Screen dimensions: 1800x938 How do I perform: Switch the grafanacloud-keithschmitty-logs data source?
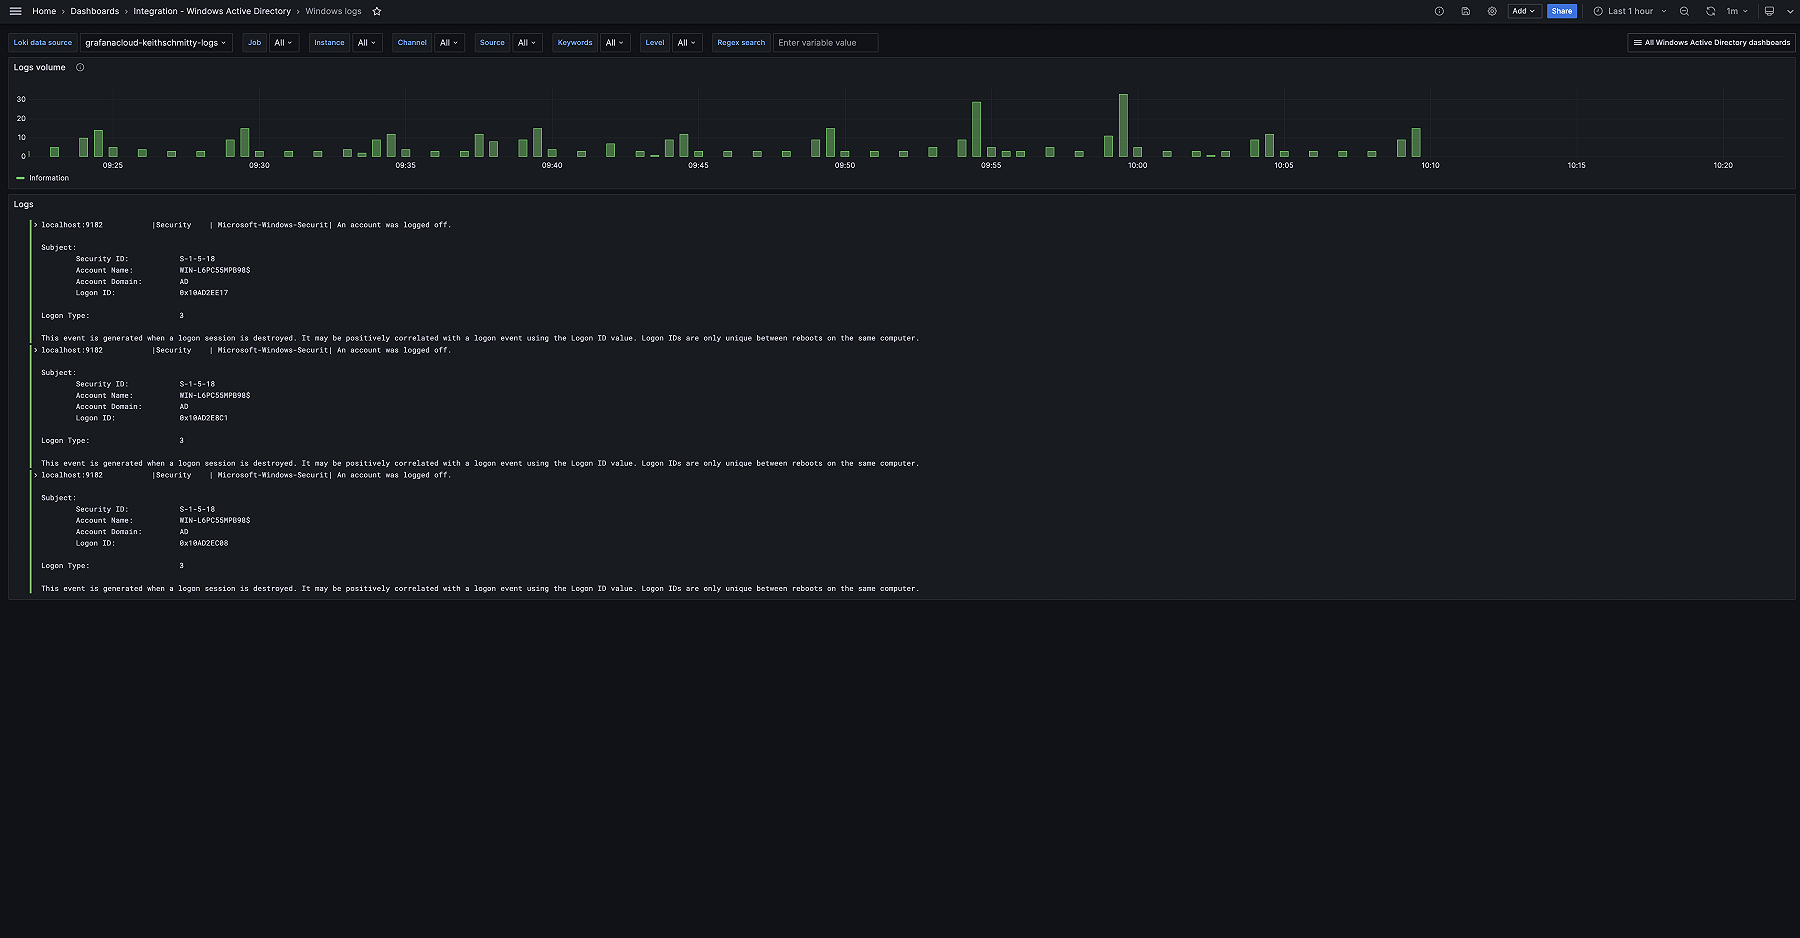point(156,43)
